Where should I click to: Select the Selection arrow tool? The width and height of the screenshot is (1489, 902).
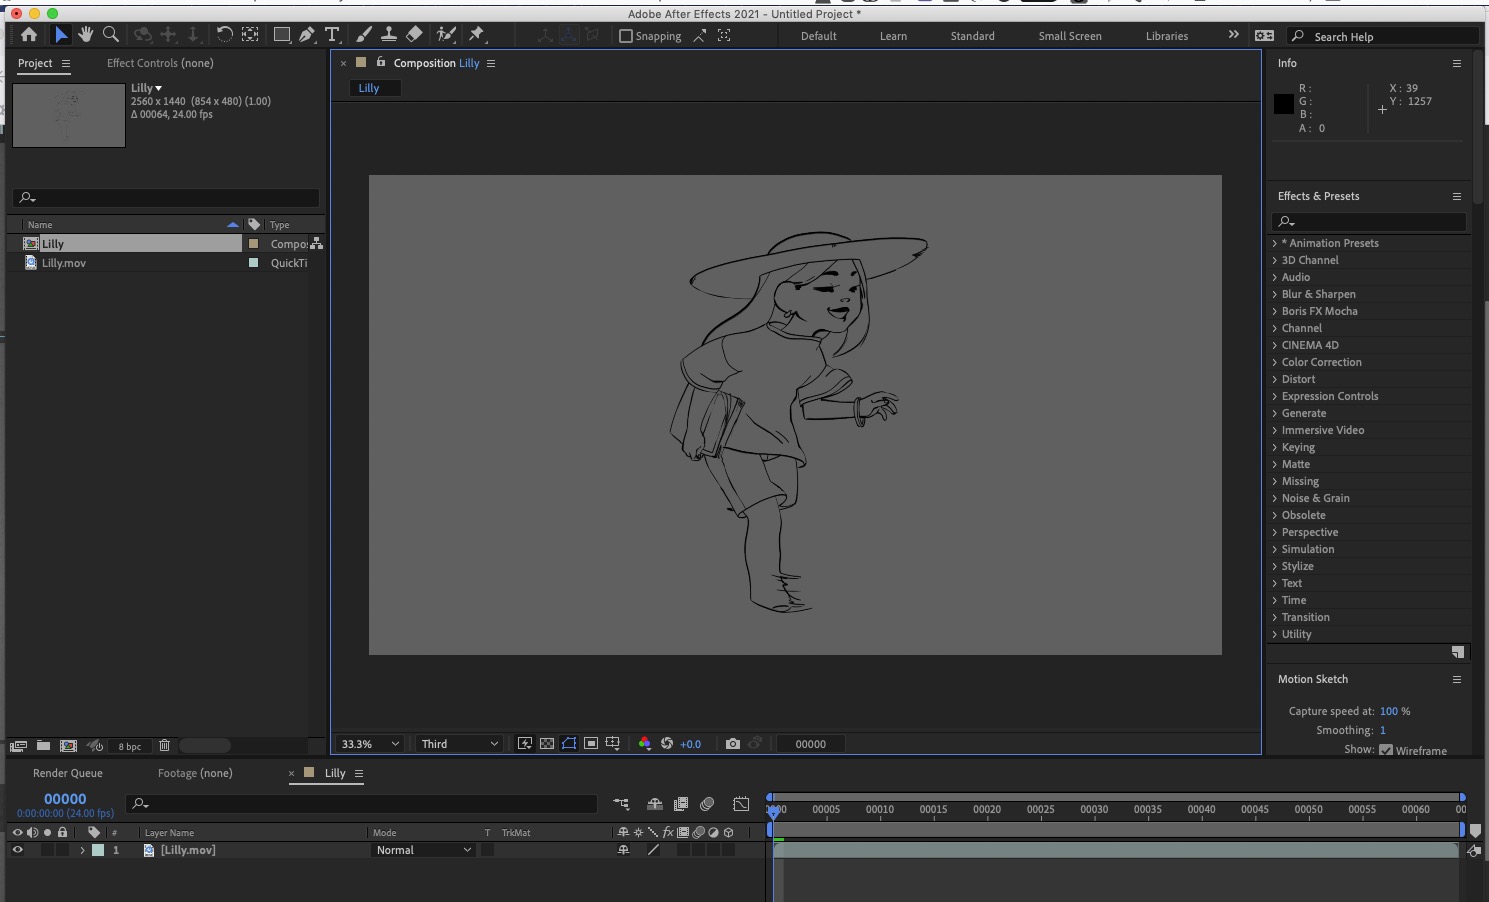click(x=61, y=35)
